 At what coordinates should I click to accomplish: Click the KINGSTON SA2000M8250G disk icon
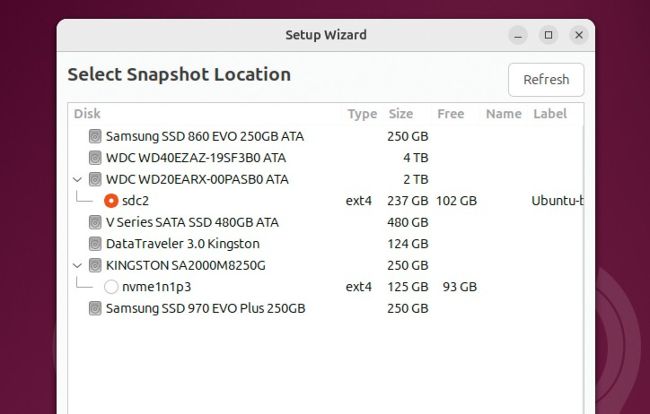[x=95, y=266]
